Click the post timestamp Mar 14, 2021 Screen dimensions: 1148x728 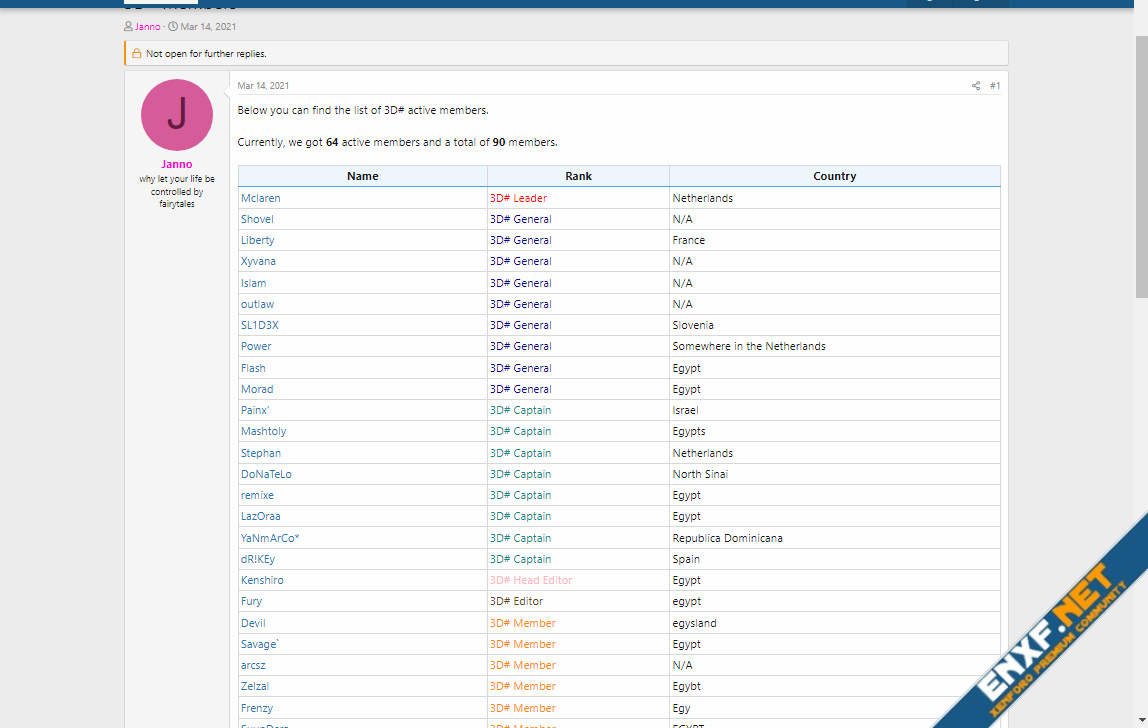pyautogui.click(x=263, y=86)
